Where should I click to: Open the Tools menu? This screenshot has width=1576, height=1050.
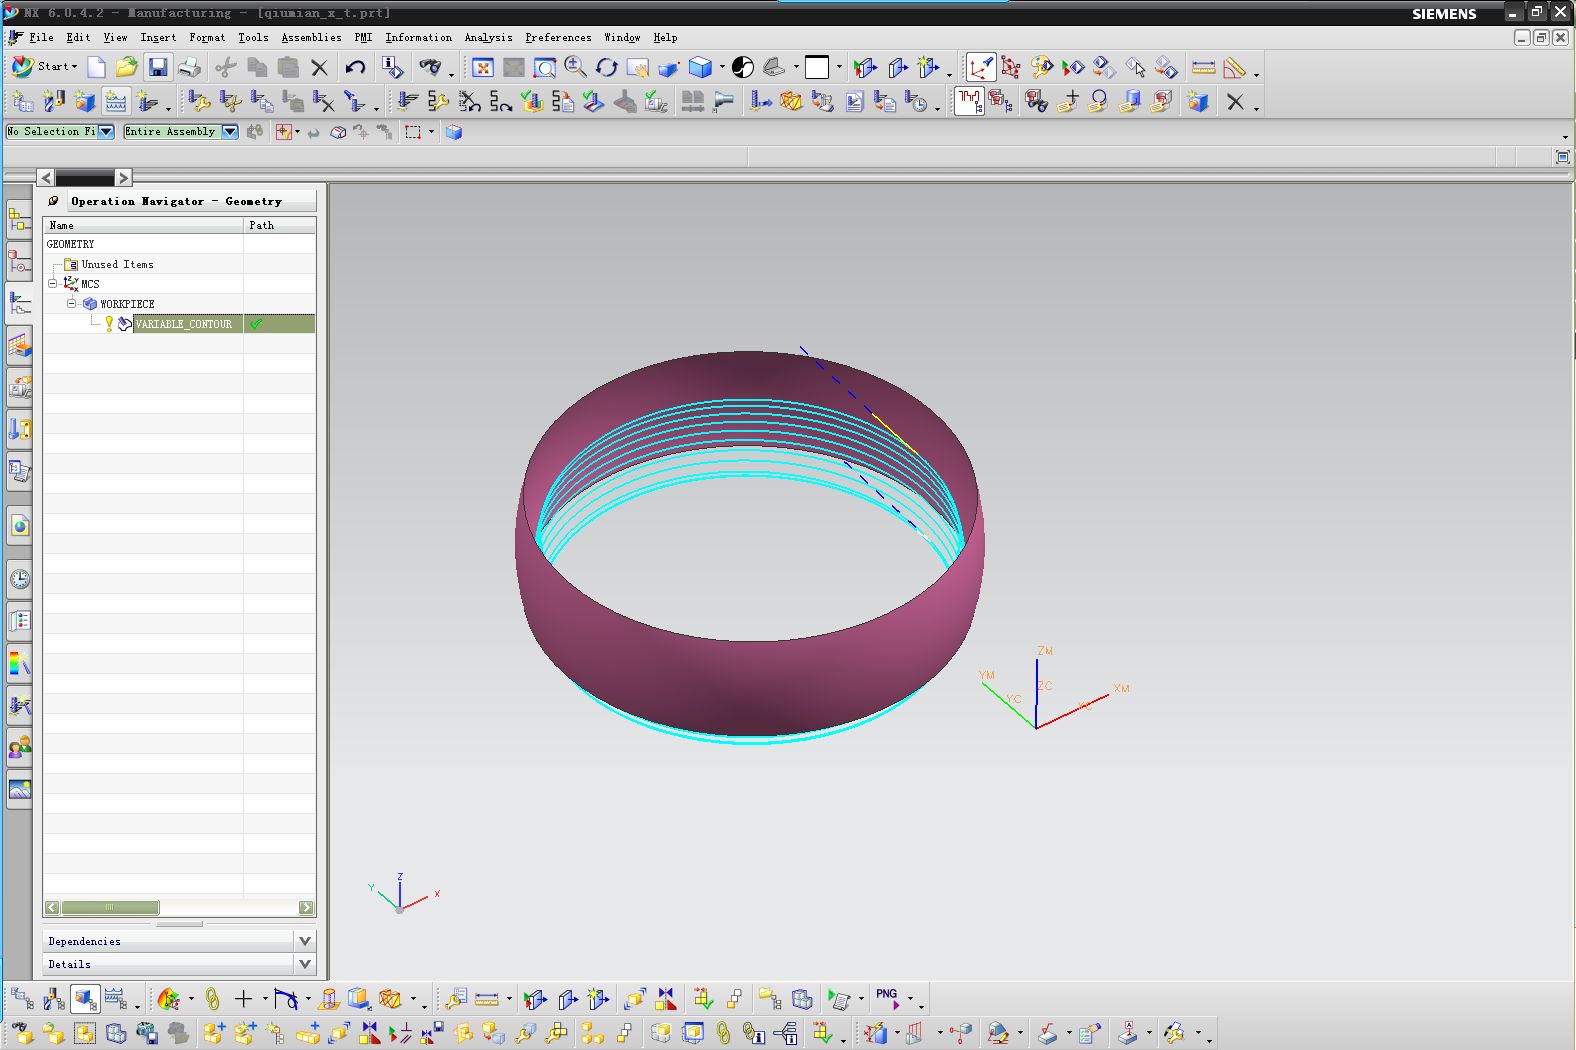[253, 38]
